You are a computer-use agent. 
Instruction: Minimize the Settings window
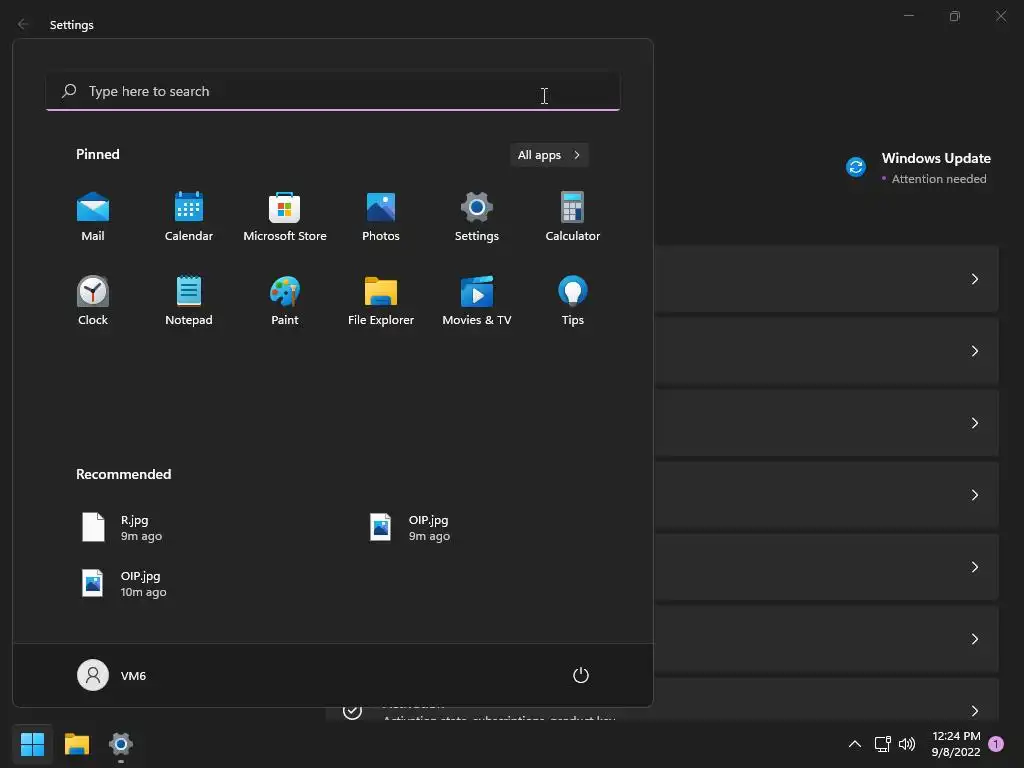[x=908, y=16]
